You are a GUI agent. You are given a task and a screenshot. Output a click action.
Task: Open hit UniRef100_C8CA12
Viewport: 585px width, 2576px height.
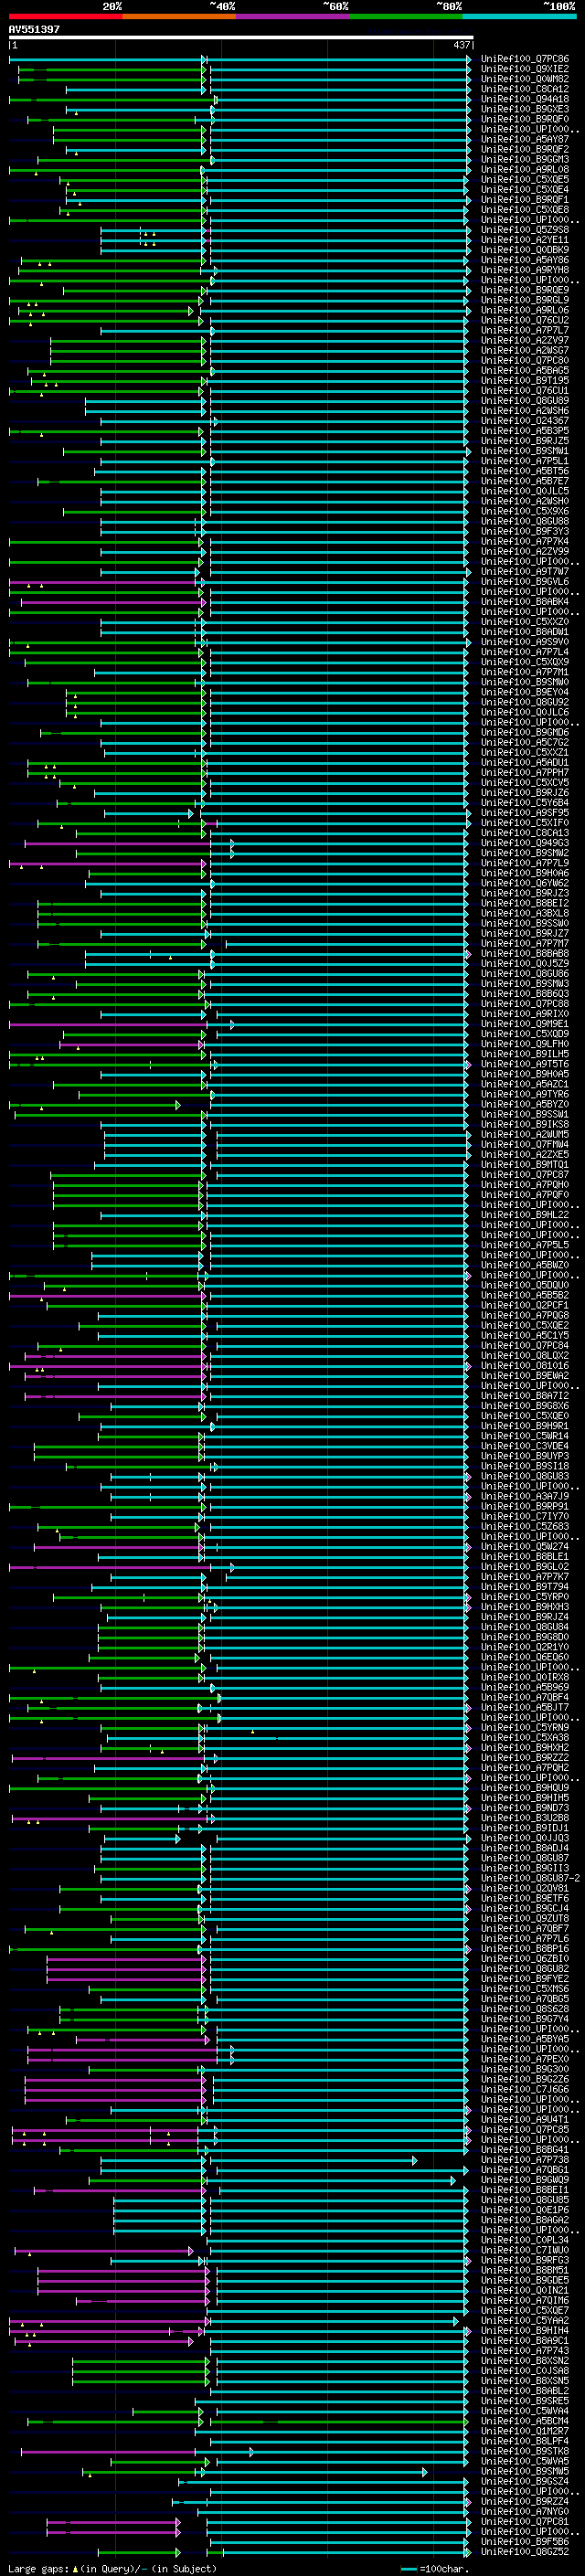click(525, 89)
